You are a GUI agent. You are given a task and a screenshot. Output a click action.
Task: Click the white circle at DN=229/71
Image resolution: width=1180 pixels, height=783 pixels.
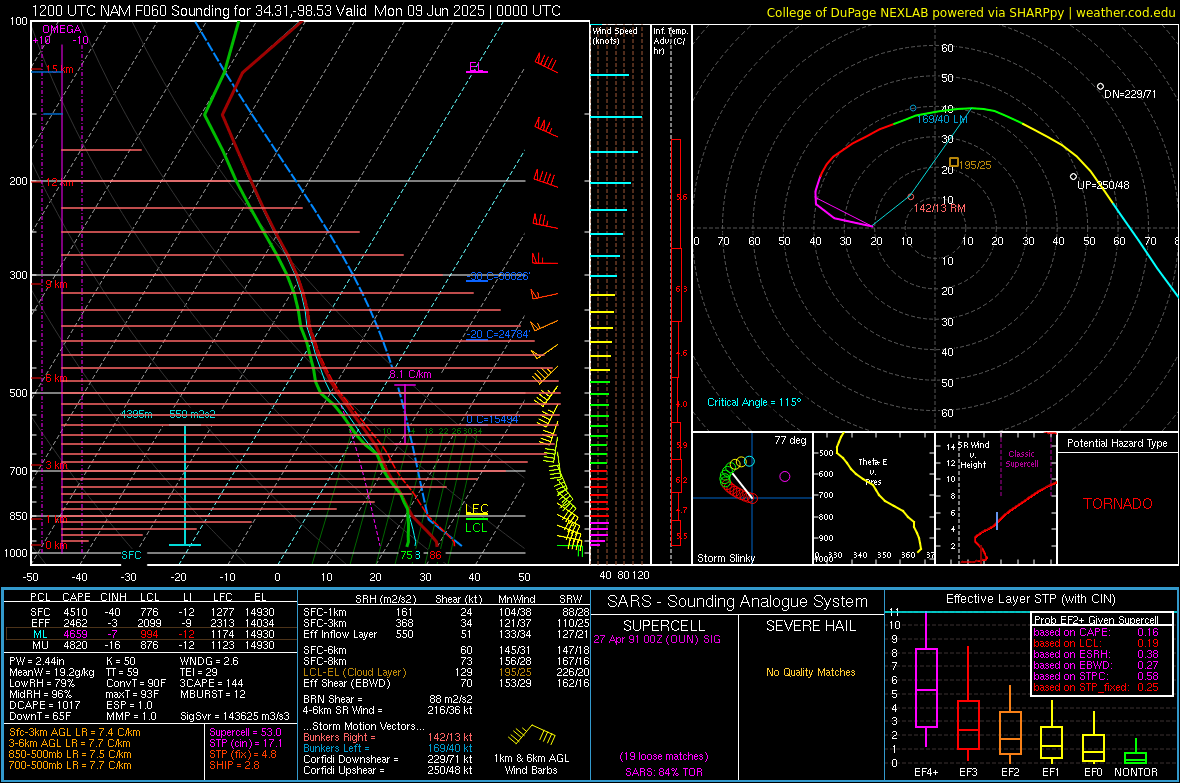click(1100, 87)
